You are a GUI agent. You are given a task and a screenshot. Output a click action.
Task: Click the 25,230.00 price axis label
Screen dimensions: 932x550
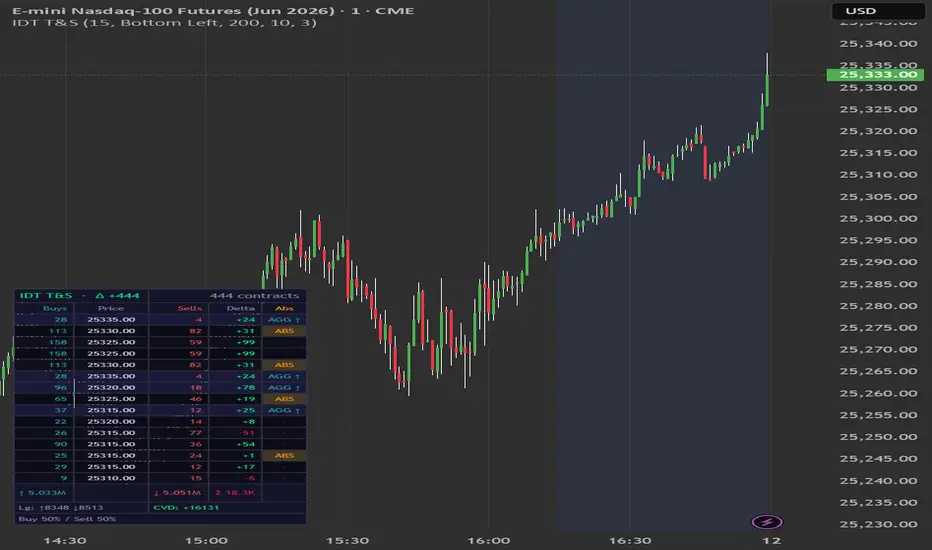pyautogui.click(x=878, y=524)
